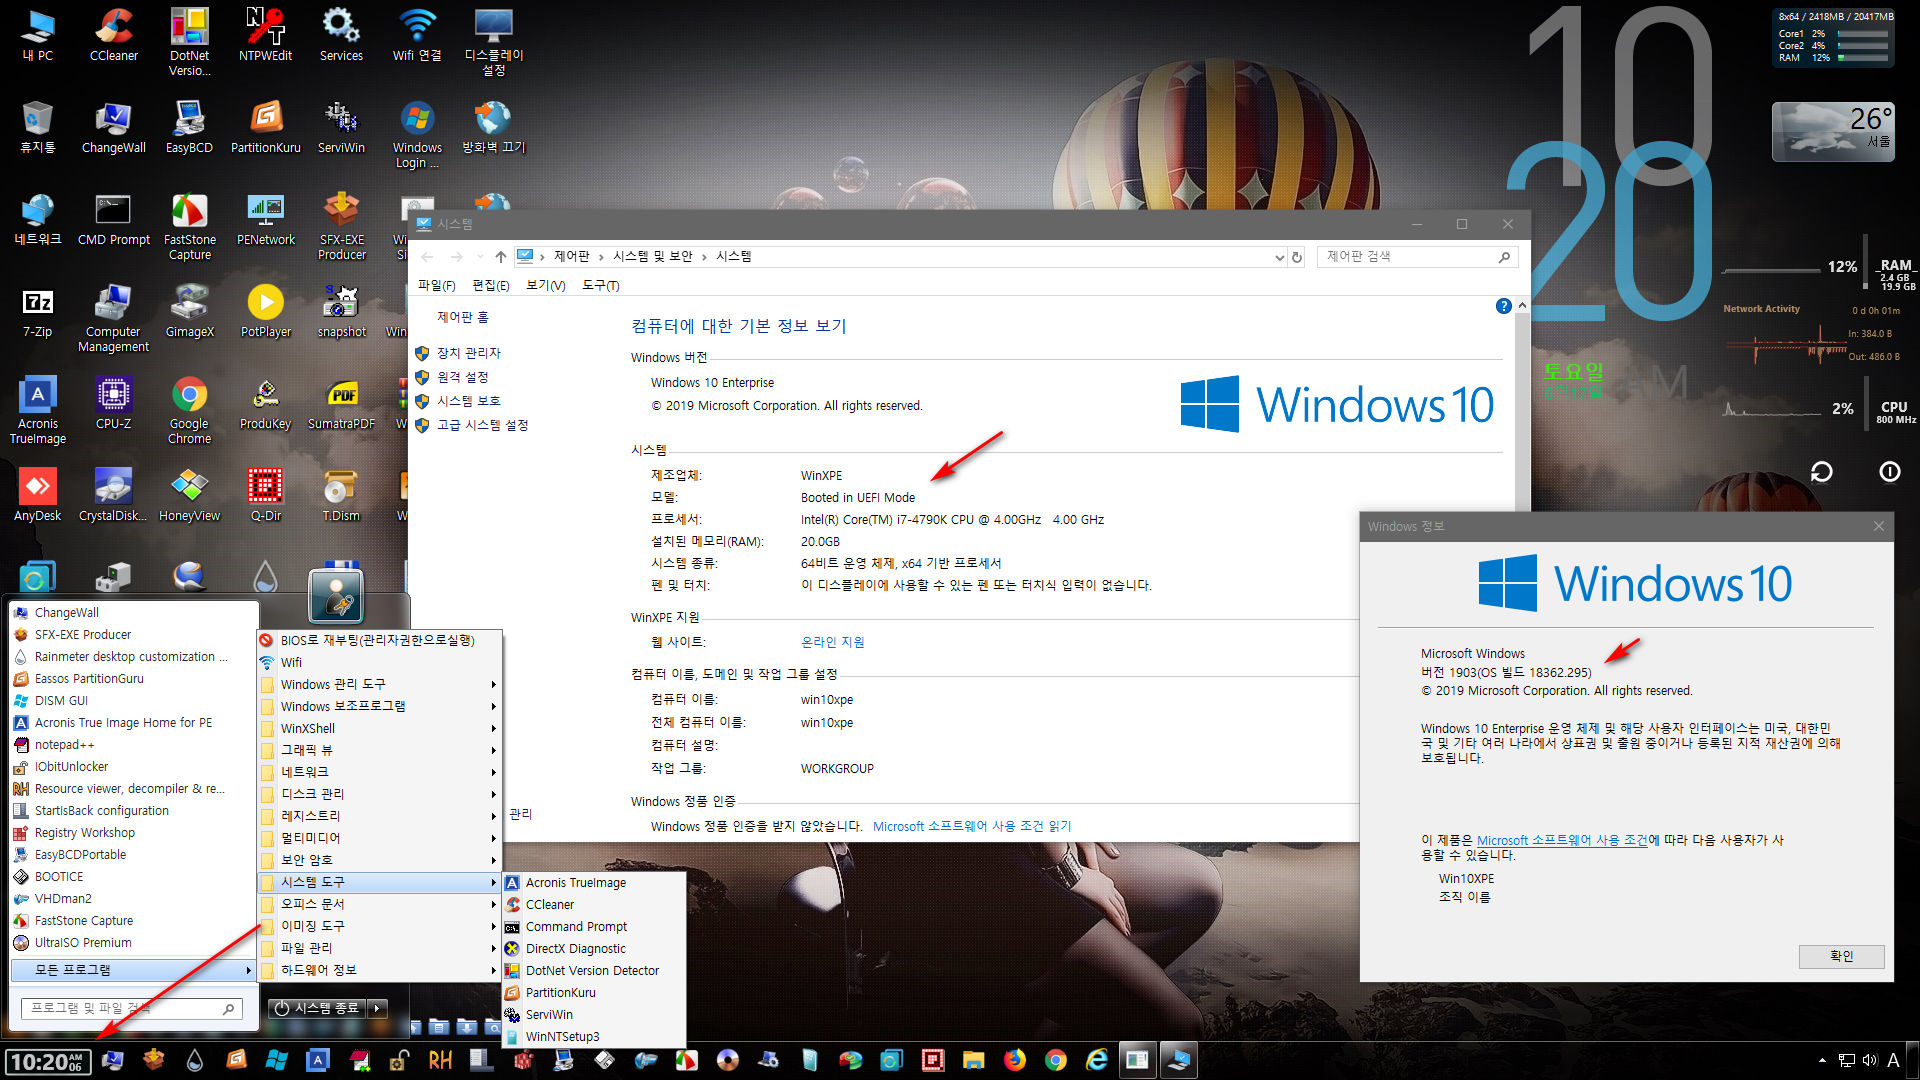Image resolution: width=1920 pixels, height=1080 pixels.
Task: Click the volume icon in system tray
Action: coord(1869,1061)
